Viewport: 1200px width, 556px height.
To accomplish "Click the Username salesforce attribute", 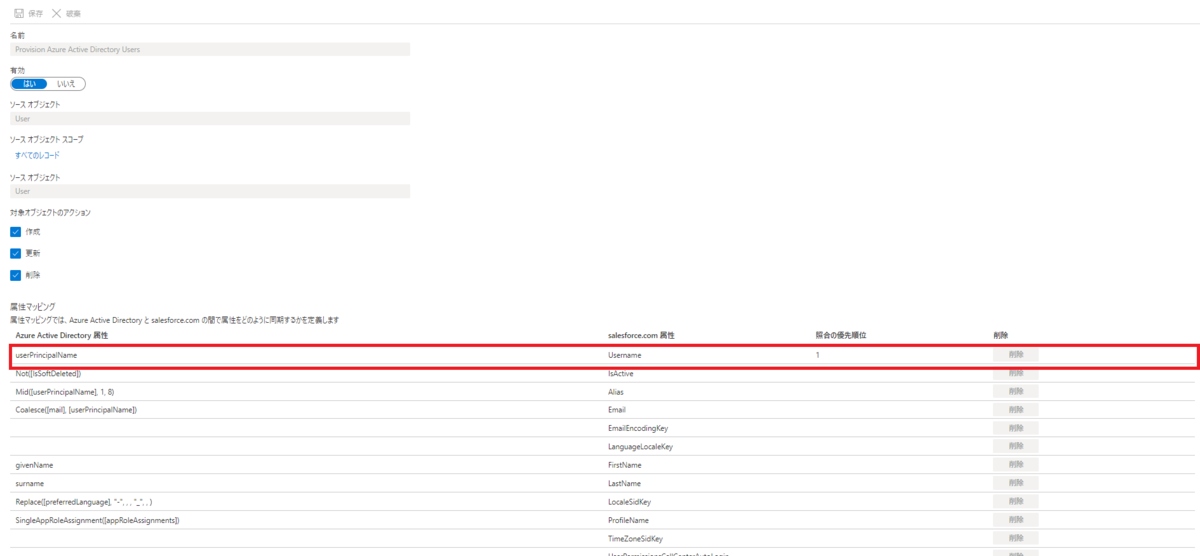I will point(624,355).
